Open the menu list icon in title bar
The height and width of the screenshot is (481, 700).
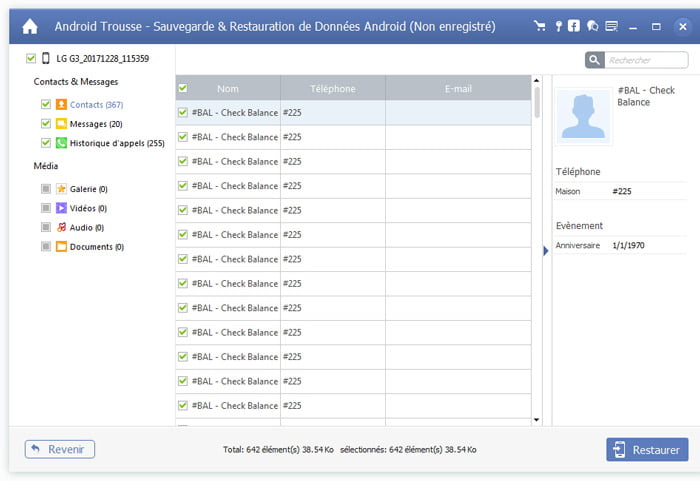point(611,26)
